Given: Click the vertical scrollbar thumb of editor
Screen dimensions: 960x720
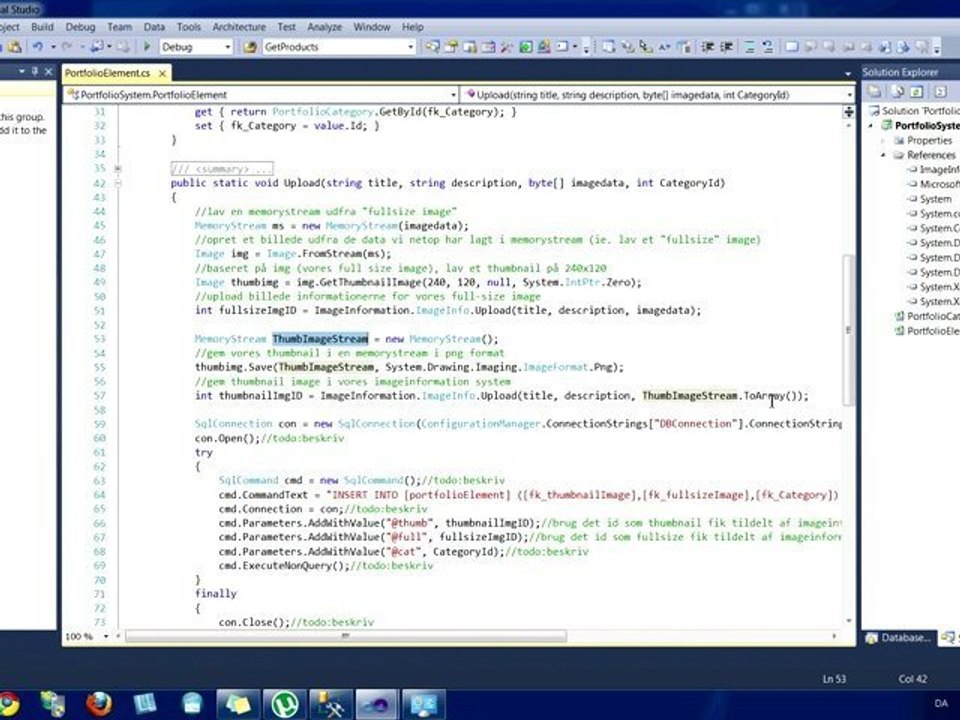Looking at the screenshot, I should (848, 330).
